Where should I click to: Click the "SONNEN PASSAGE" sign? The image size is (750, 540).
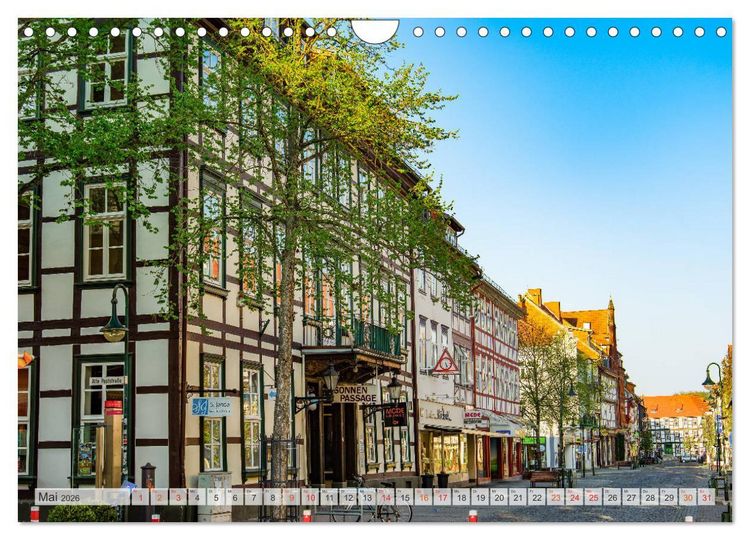coord(355,393)
